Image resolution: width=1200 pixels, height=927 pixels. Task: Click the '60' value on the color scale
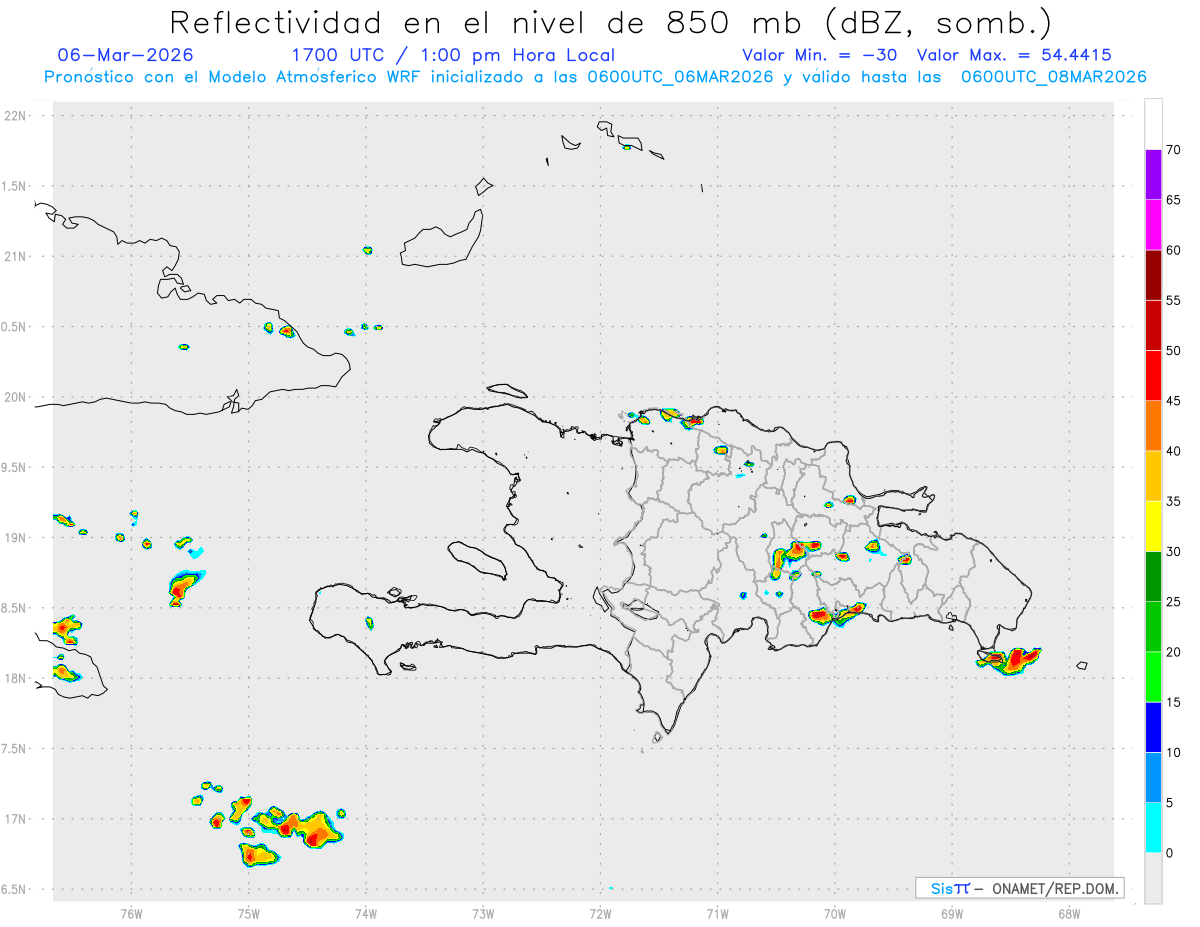pos(1173,250)
